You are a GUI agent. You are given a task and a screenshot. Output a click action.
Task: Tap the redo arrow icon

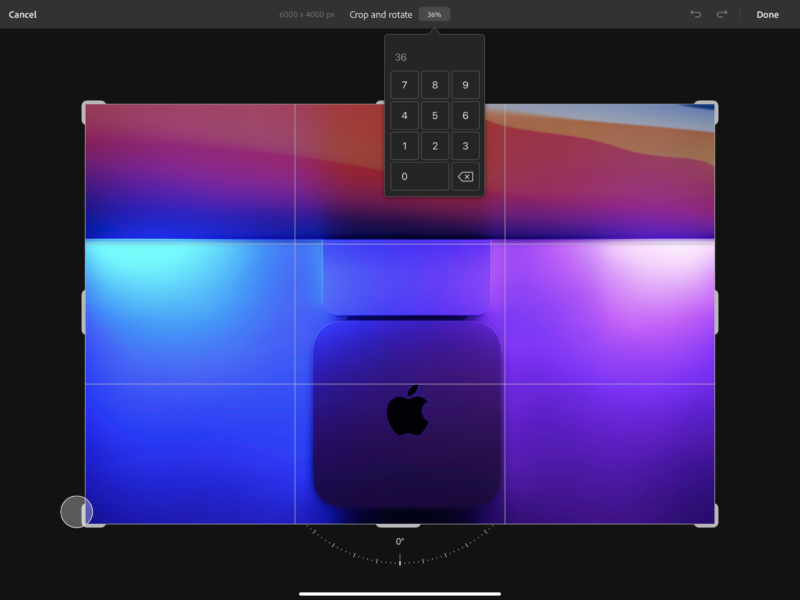point(722,14)
